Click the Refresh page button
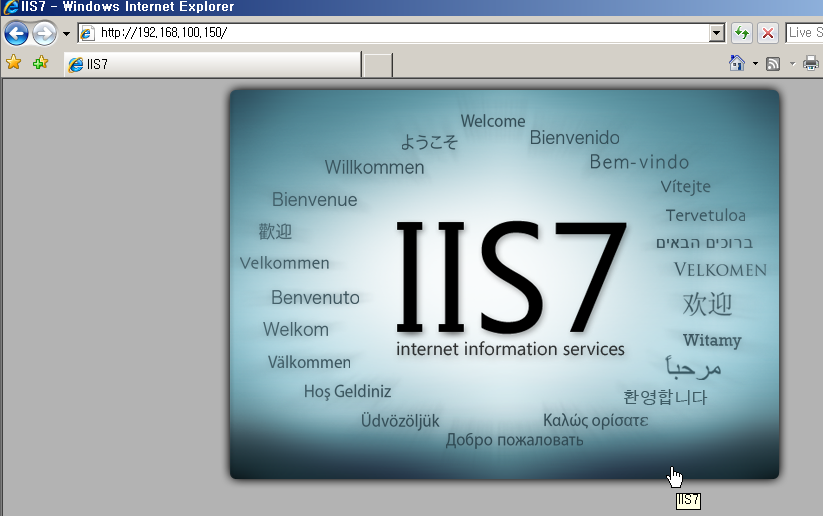The image size is (823, 516). point(742,33)
